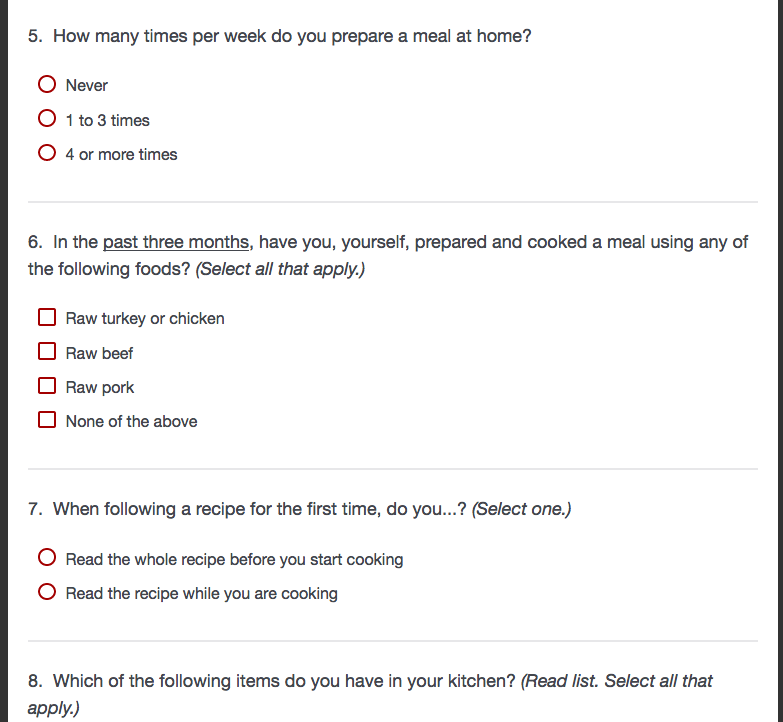This screenshot has width=783, height=722.
Task: Select 'Read the whole recipe before you start cooking'
Action: [x=47, y=558]
